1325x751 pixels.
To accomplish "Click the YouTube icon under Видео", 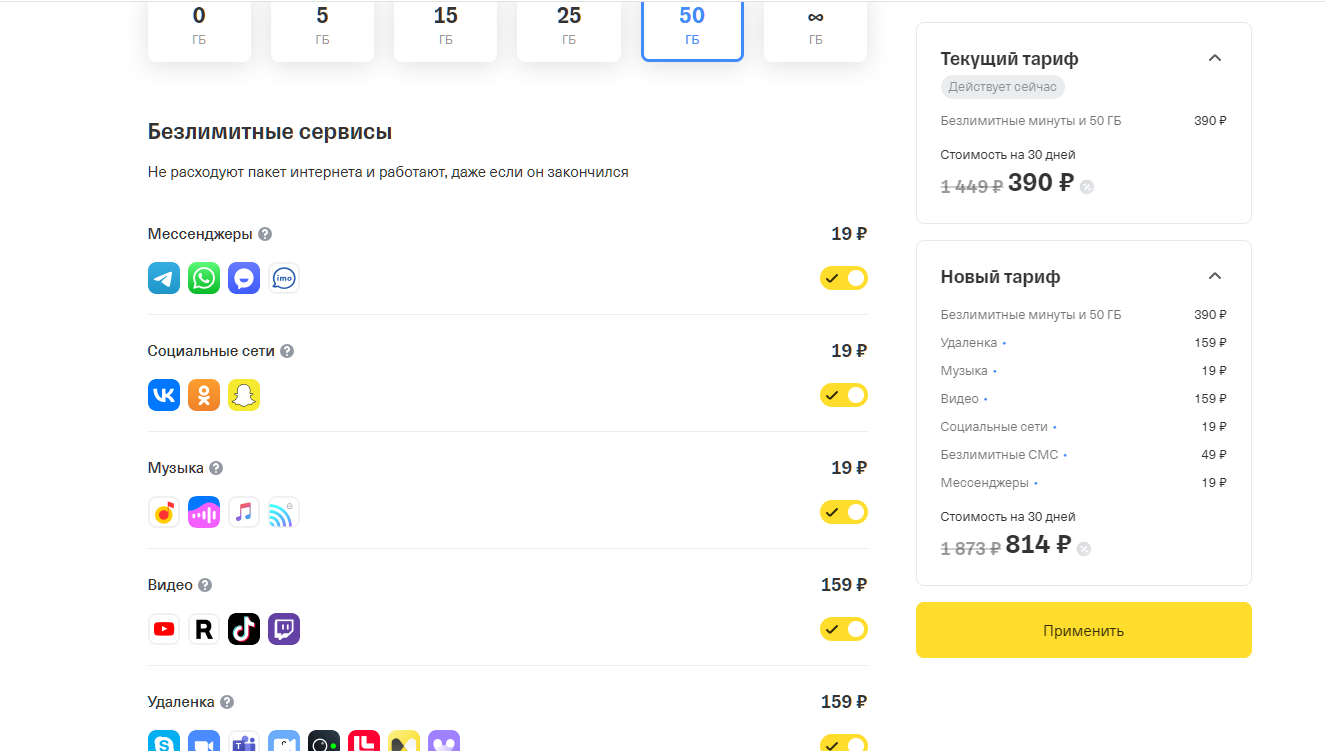I will [164, 629].
